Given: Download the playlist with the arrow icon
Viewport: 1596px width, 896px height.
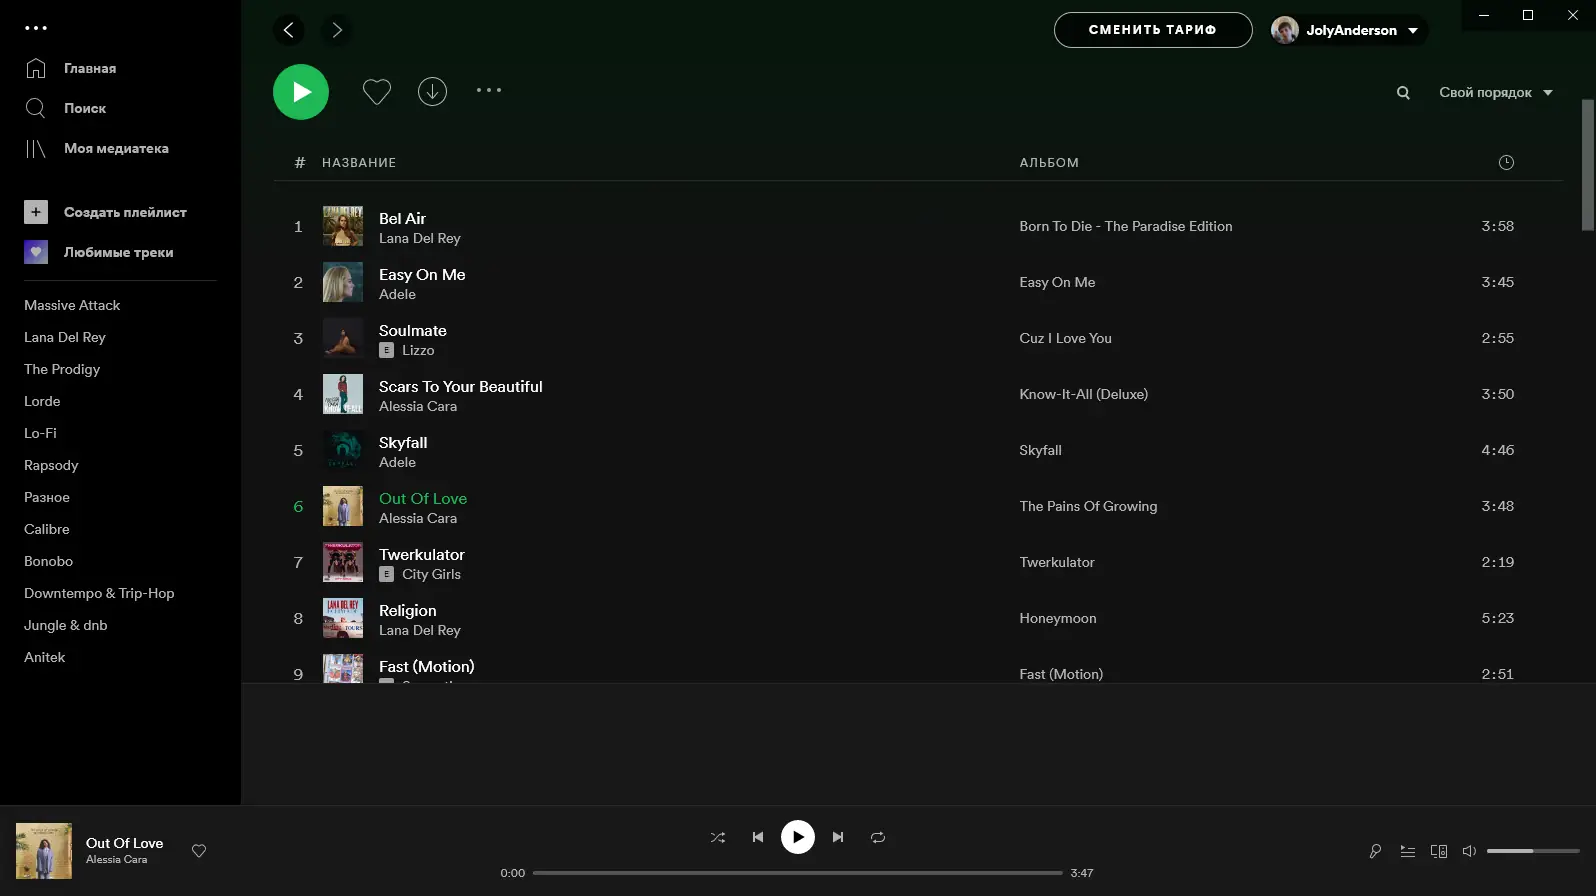Looking at the screenshot, I should pos(432,91).
